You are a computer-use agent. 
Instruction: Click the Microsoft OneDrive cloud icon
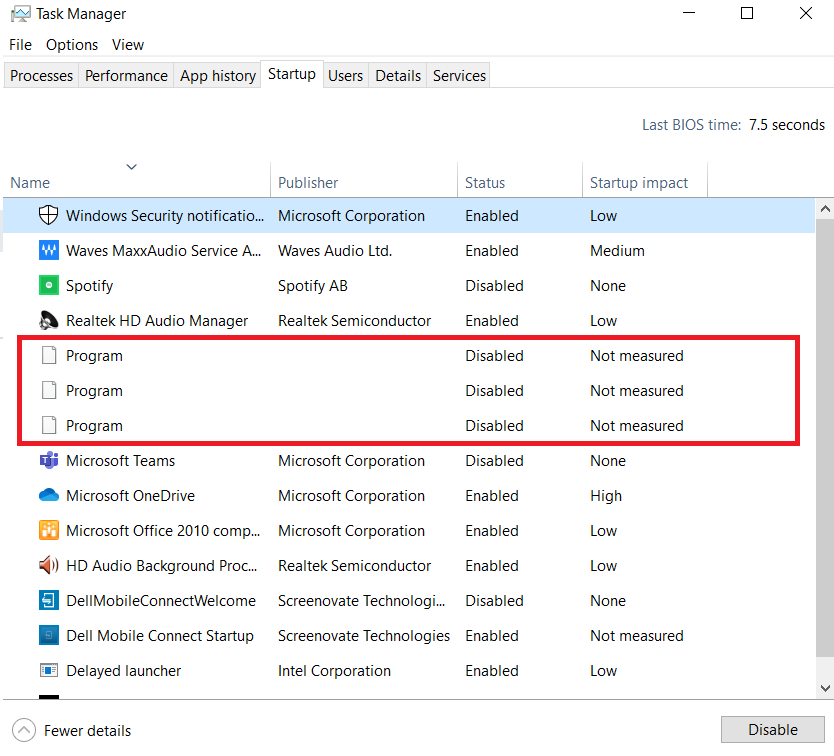tap(48, 495)
